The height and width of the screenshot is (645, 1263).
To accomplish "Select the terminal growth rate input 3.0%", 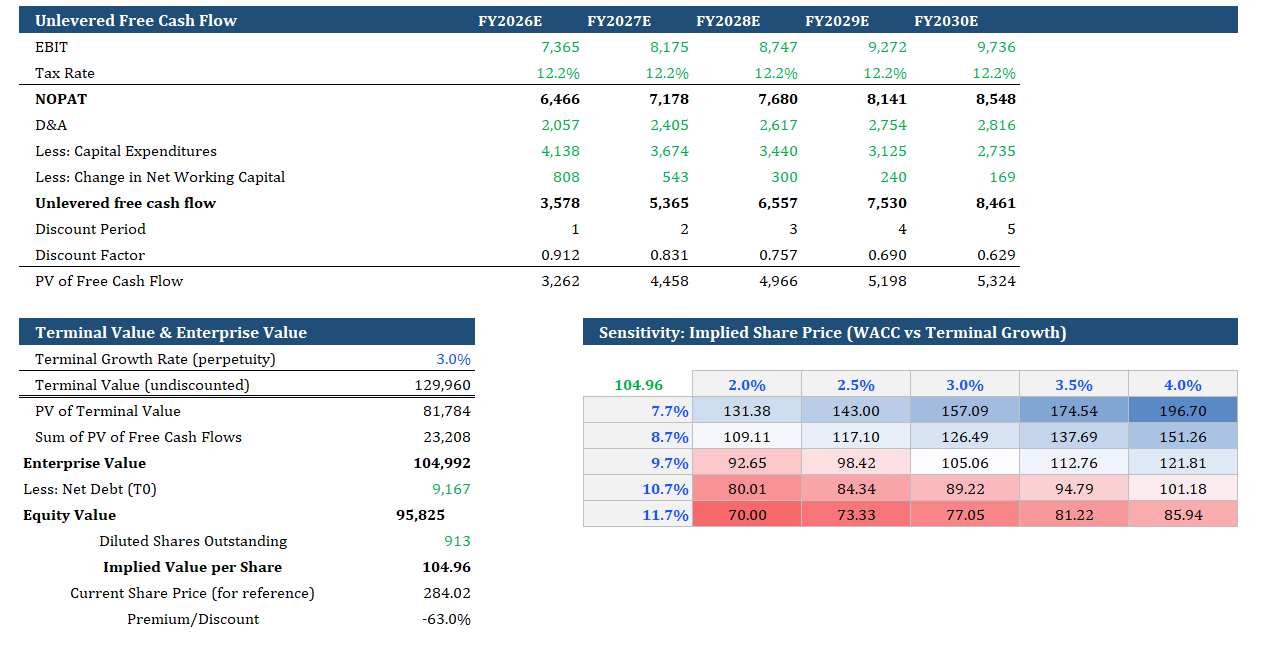I will (x=453, y=359).
